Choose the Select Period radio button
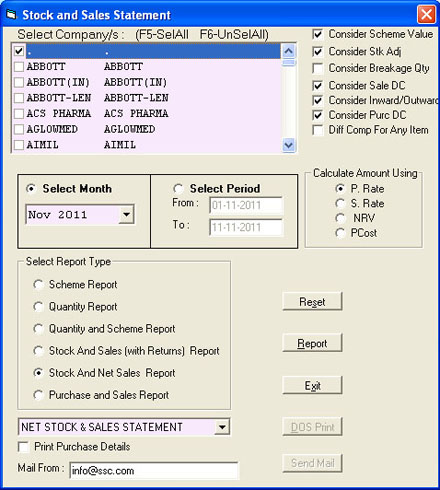440x490 pixels. (178, 189)
